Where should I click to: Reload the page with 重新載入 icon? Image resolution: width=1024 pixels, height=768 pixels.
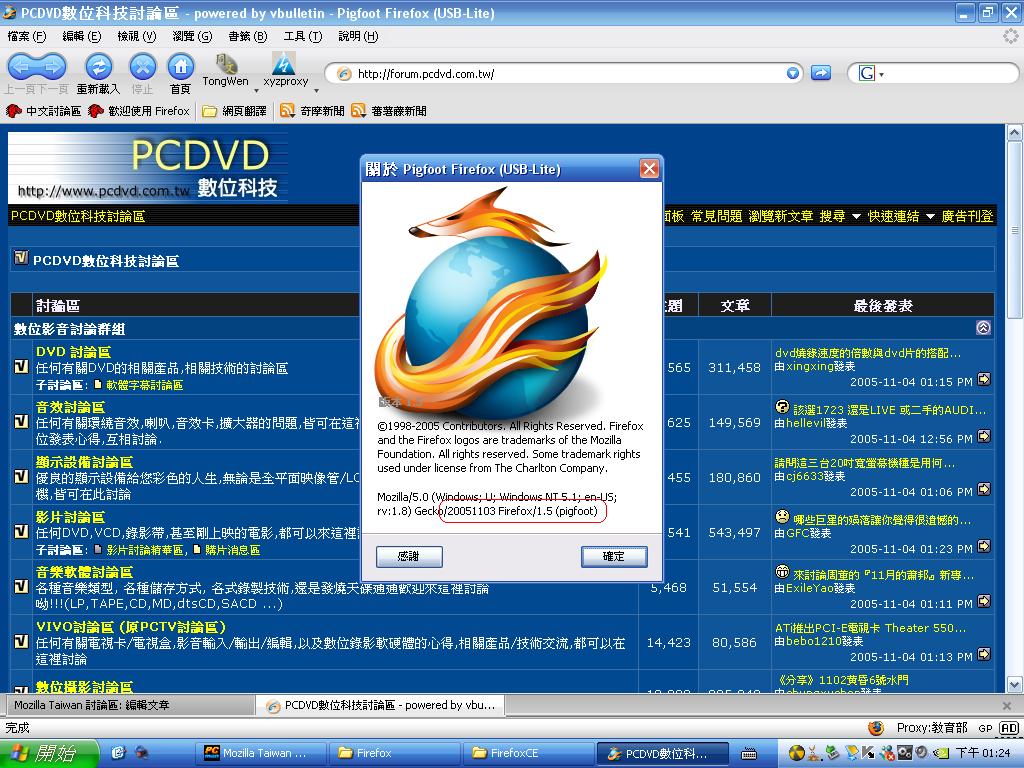click(99, 67)
